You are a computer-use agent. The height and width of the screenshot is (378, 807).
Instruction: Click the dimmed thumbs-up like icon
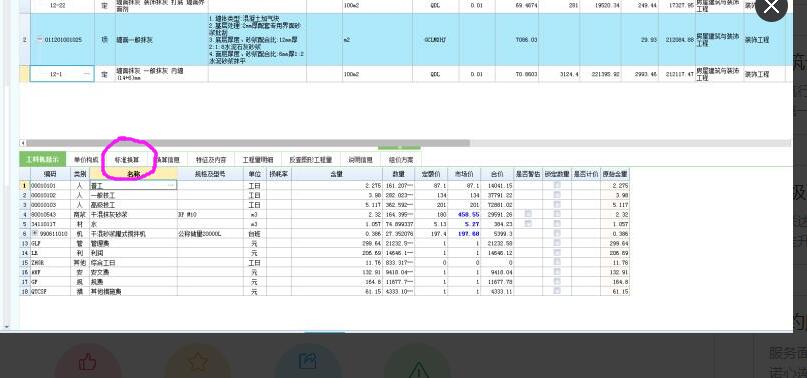pyautogui.click(x=88, y=362)
